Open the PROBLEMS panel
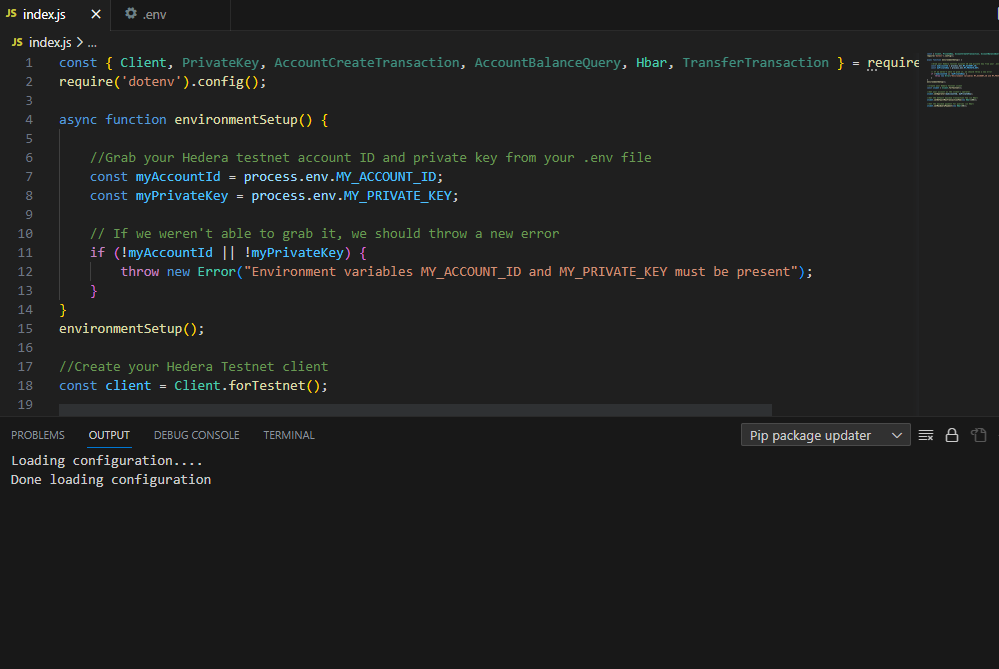 [37, 434]
